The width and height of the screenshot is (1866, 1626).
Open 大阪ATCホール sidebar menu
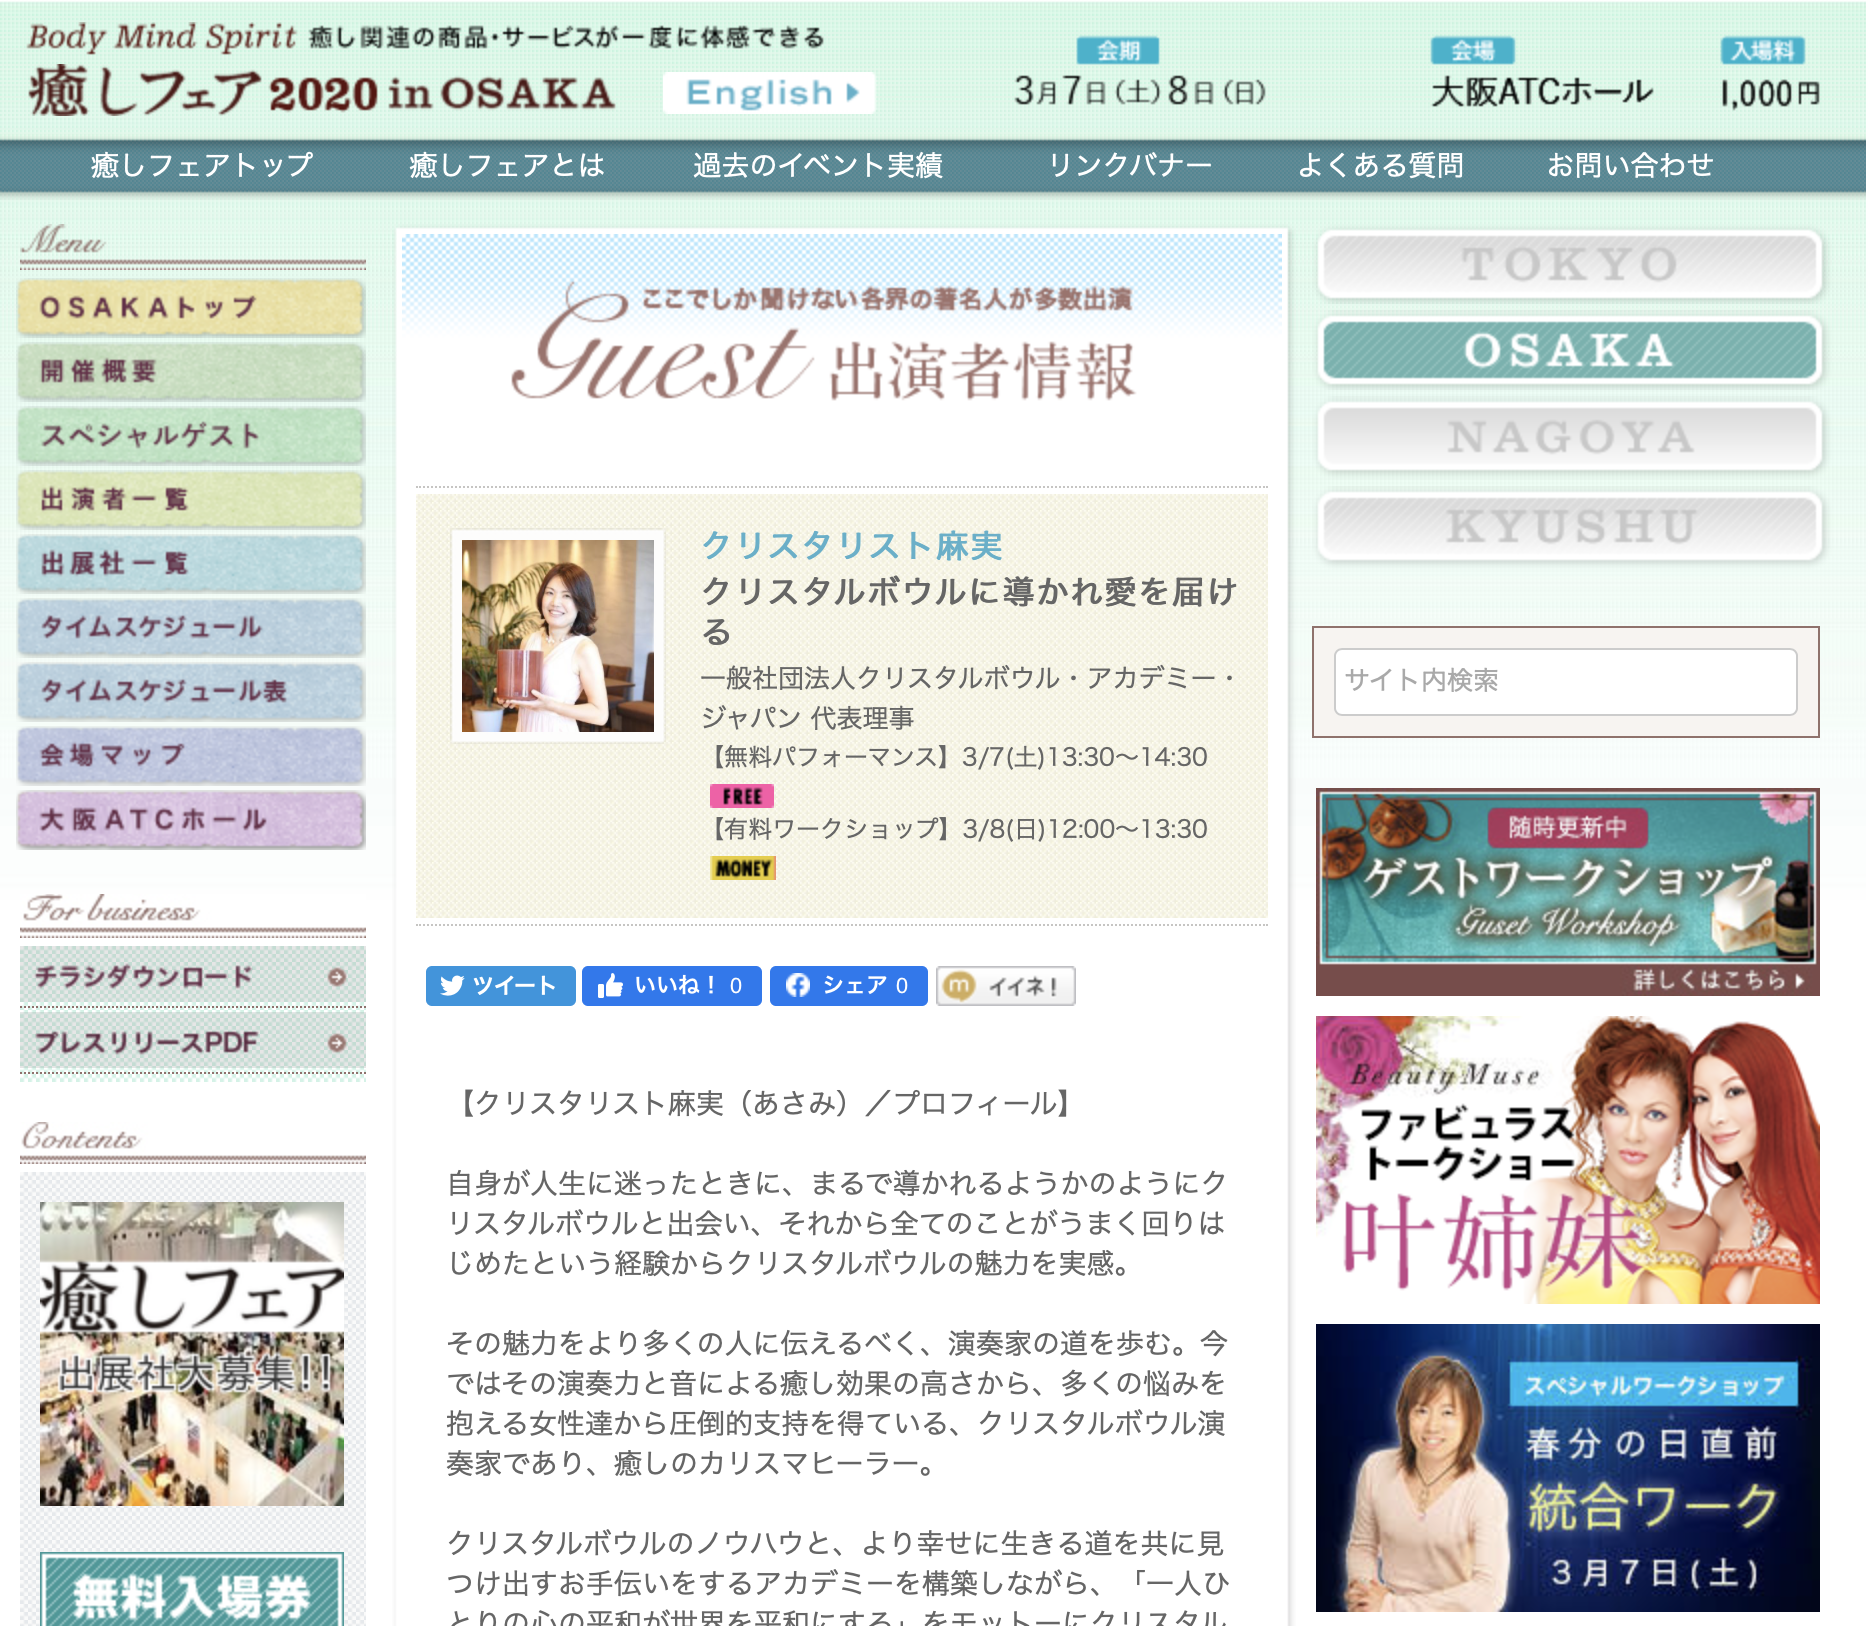click(191, 820)
